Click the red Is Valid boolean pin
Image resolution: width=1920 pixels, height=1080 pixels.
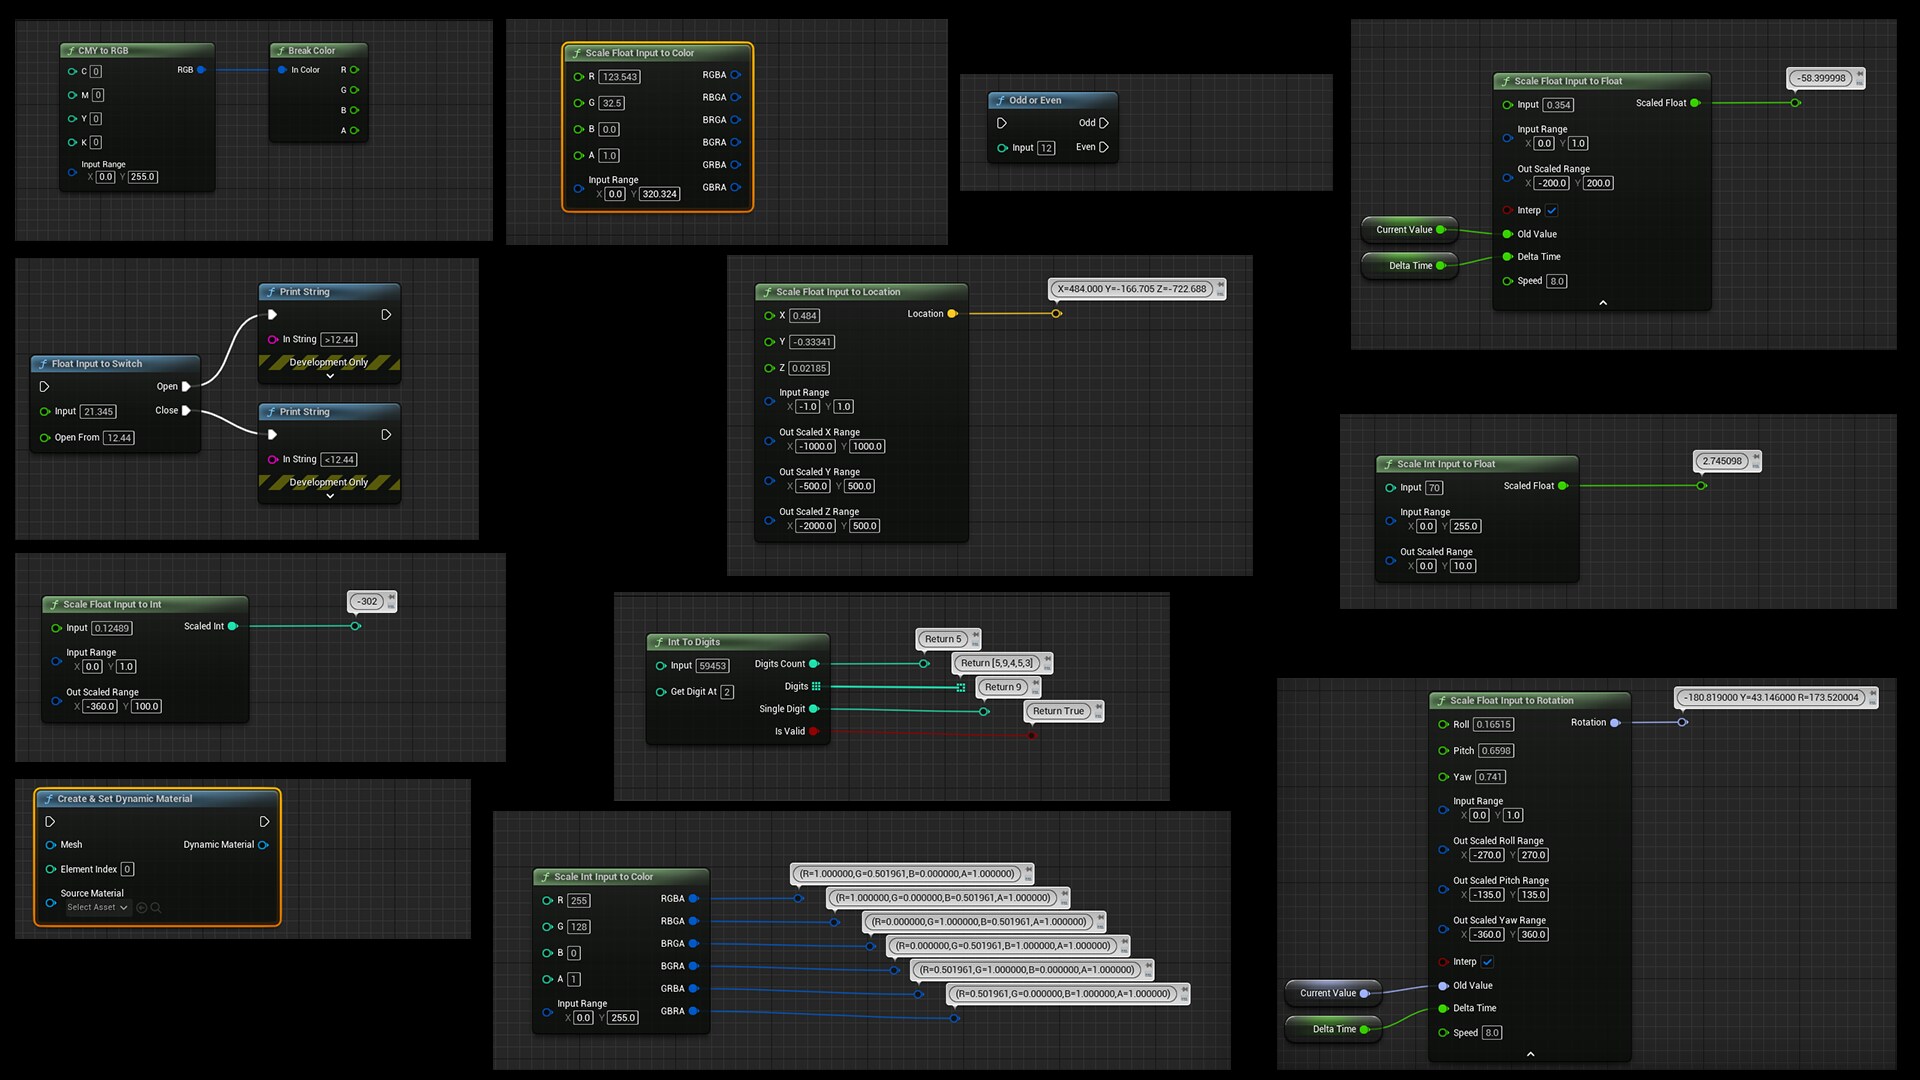point(814,731)
